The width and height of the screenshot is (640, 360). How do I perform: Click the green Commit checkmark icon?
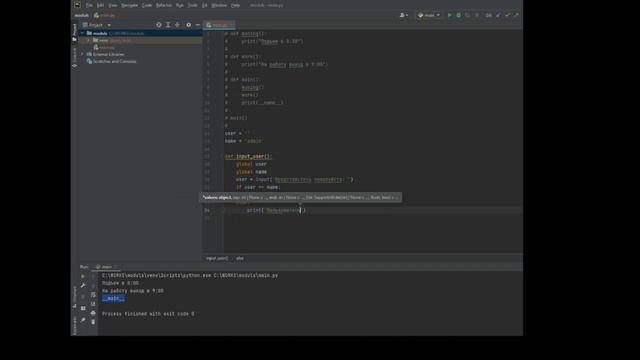pos(507,15)
